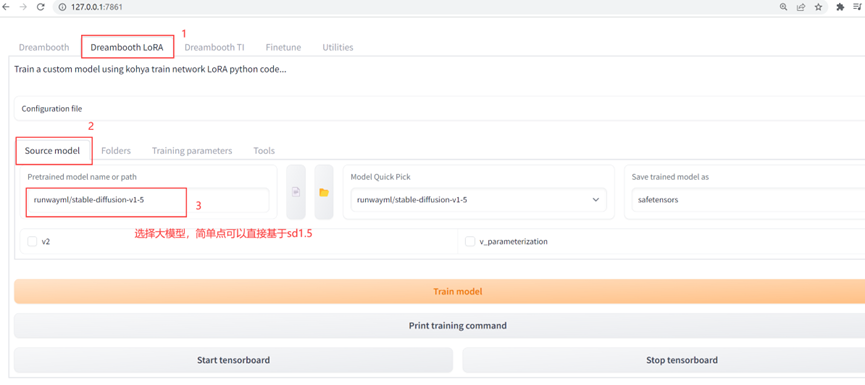Click the document file picker icon
The height and width of the screenshot is (385, 865).
(296, 192)
